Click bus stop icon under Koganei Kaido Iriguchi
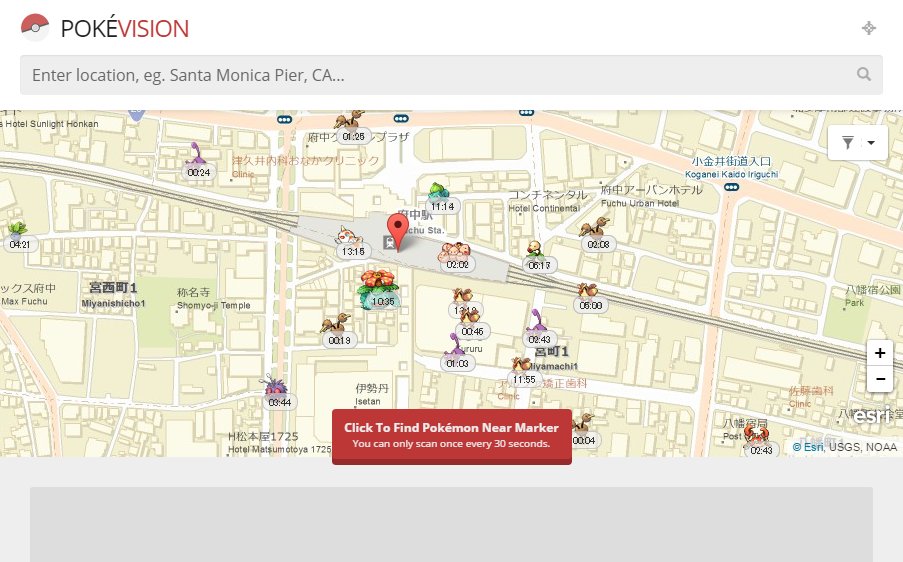Viewport: 903px width, 562px height. point(731,187)
